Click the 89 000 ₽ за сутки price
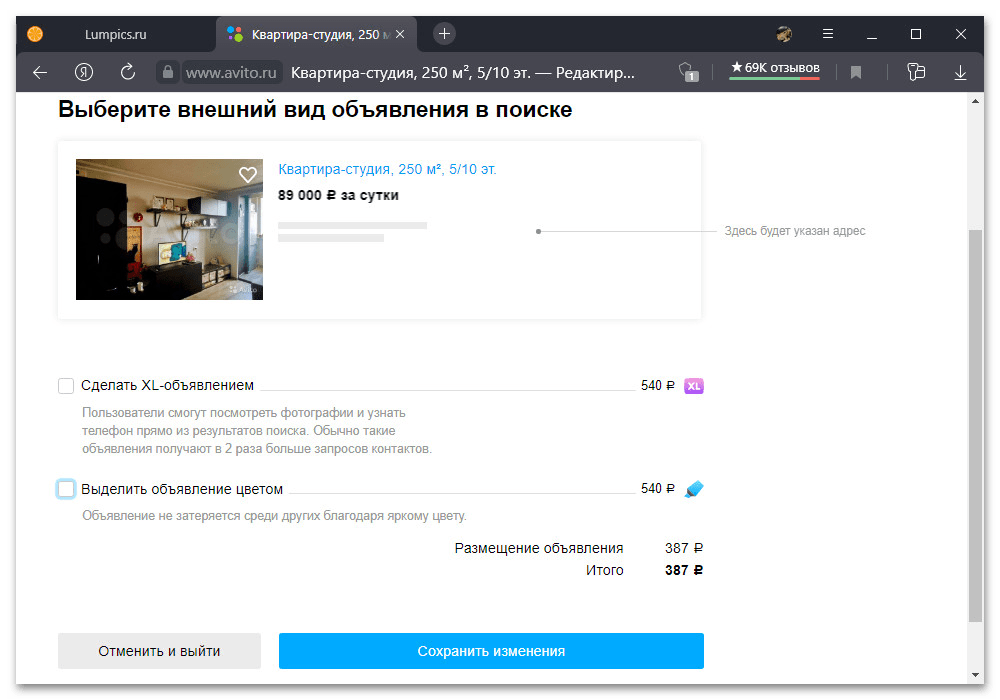Viewport: 1000px width, 700px height. click(x=338, y=195)
